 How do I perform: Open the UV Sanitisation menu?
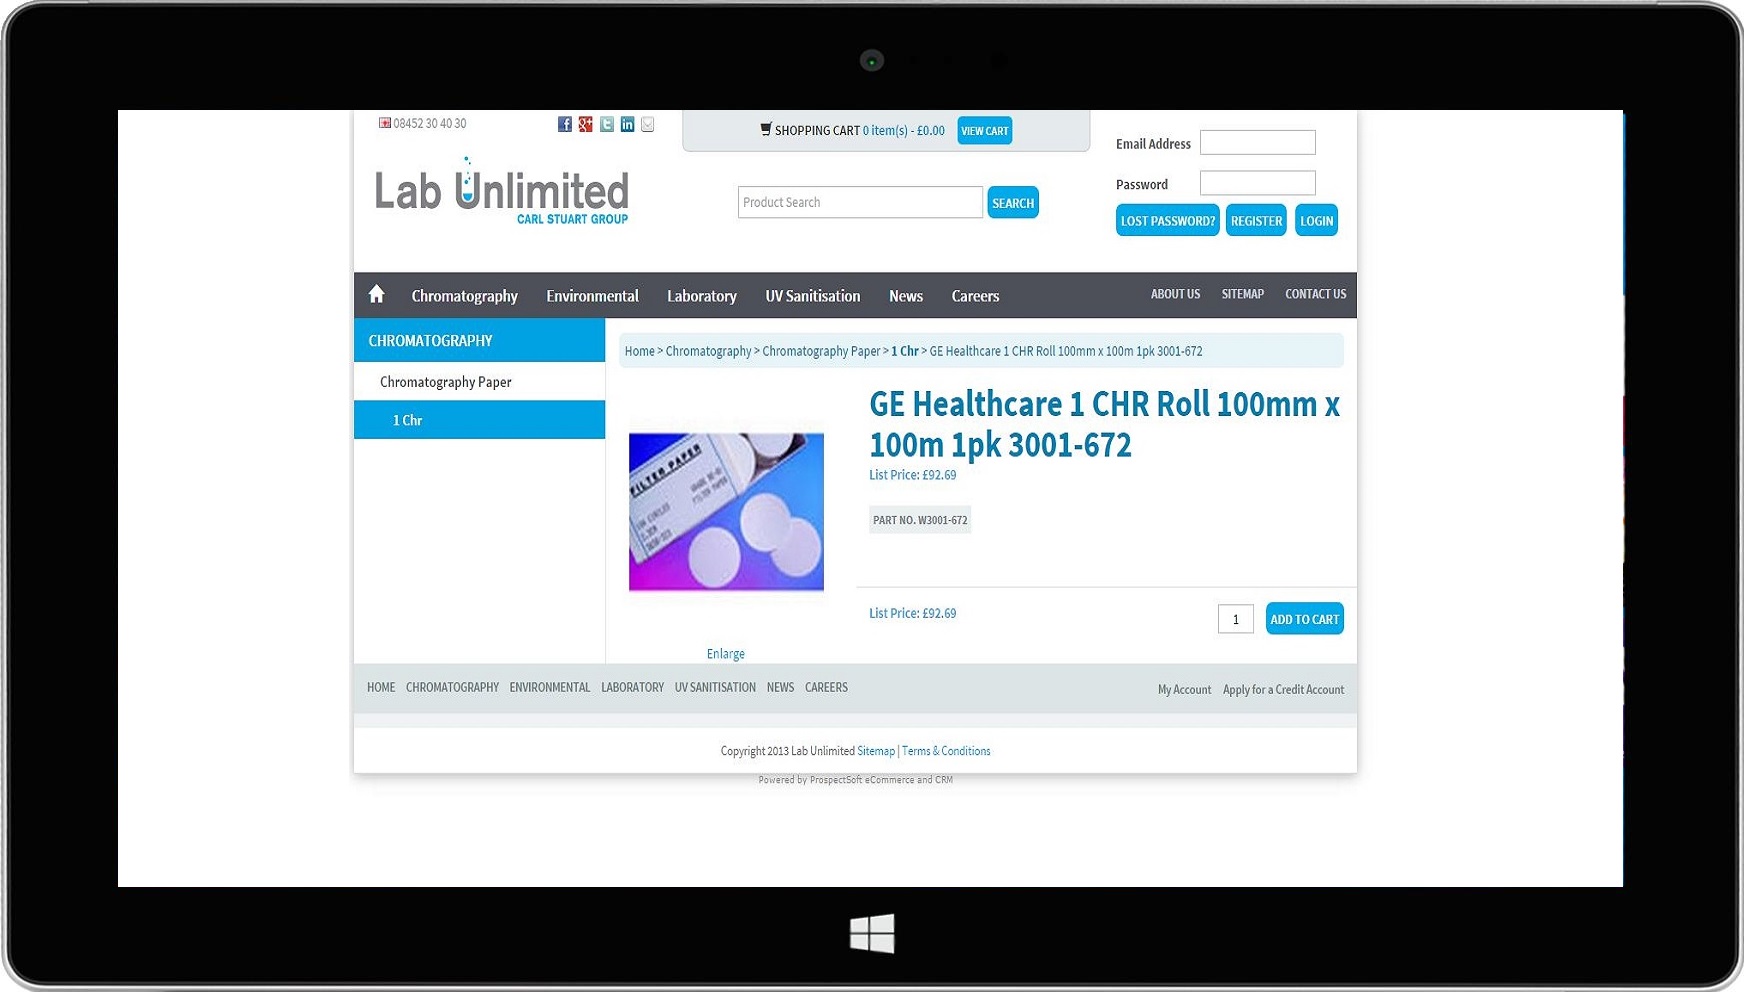[x=812, y=296]
